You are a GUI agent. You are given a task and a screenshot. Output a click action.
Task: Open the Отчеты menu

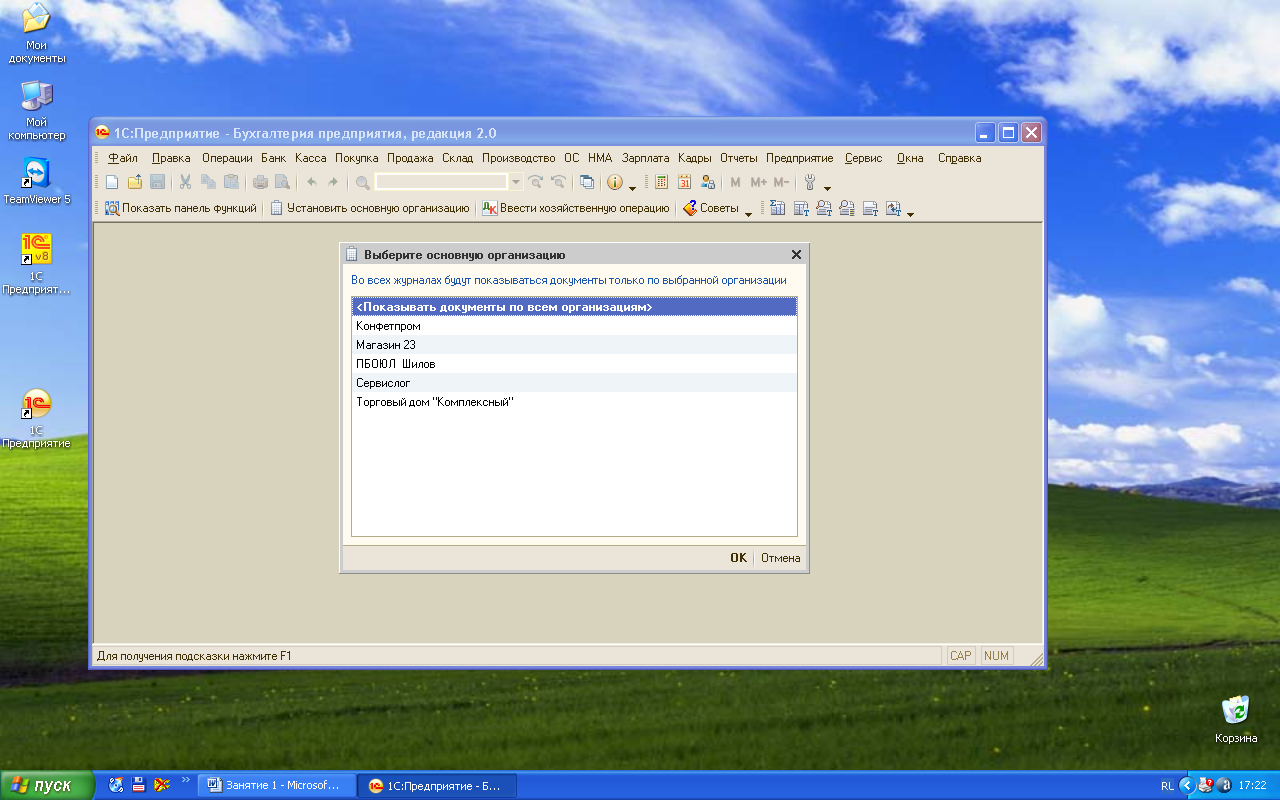coord(739,158)
